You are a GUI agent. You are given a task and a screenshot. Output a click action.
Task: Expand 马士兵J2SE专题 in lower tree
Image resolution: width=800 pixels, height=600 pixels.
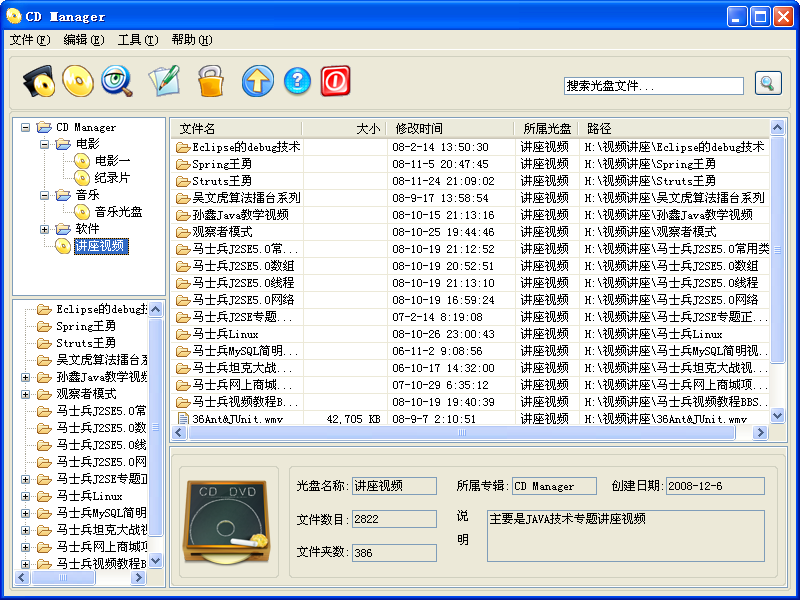[x=25, y=479]
